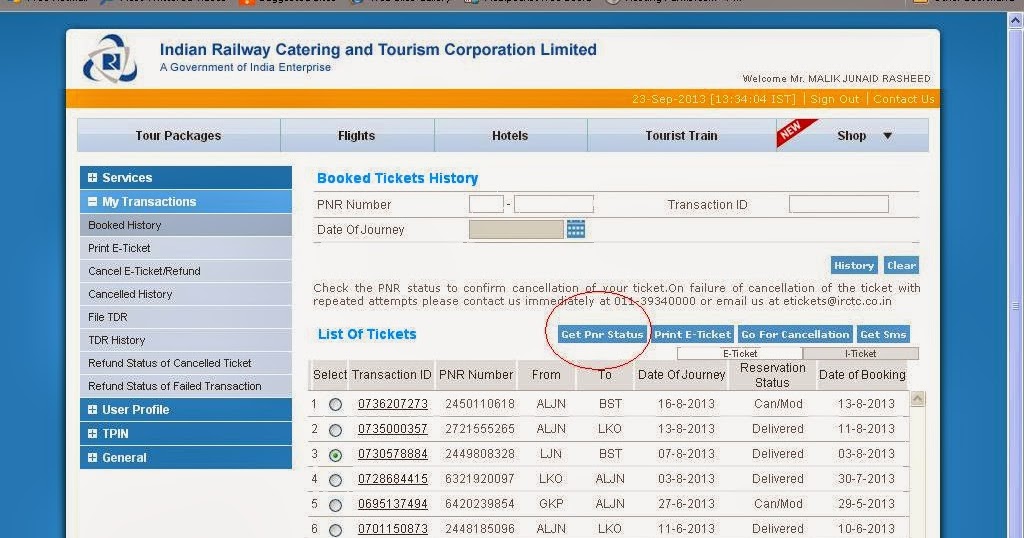Click the browser page scrollbar up arrow

tap(1015, 20)
